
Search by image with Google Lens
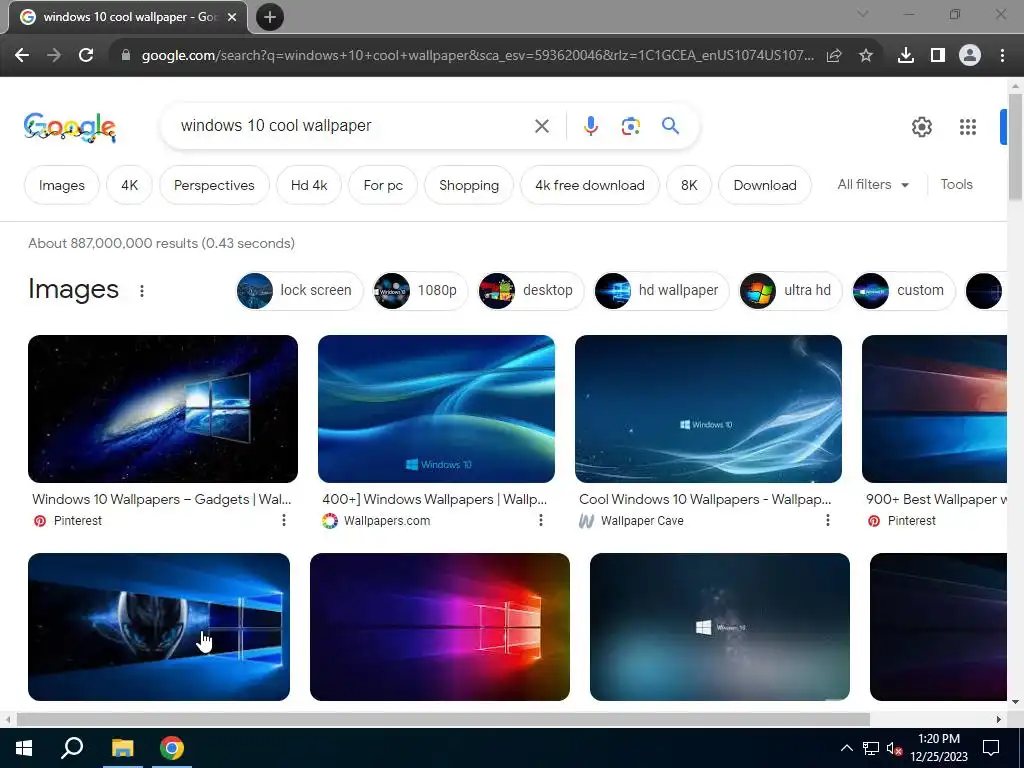click(630, 126)
